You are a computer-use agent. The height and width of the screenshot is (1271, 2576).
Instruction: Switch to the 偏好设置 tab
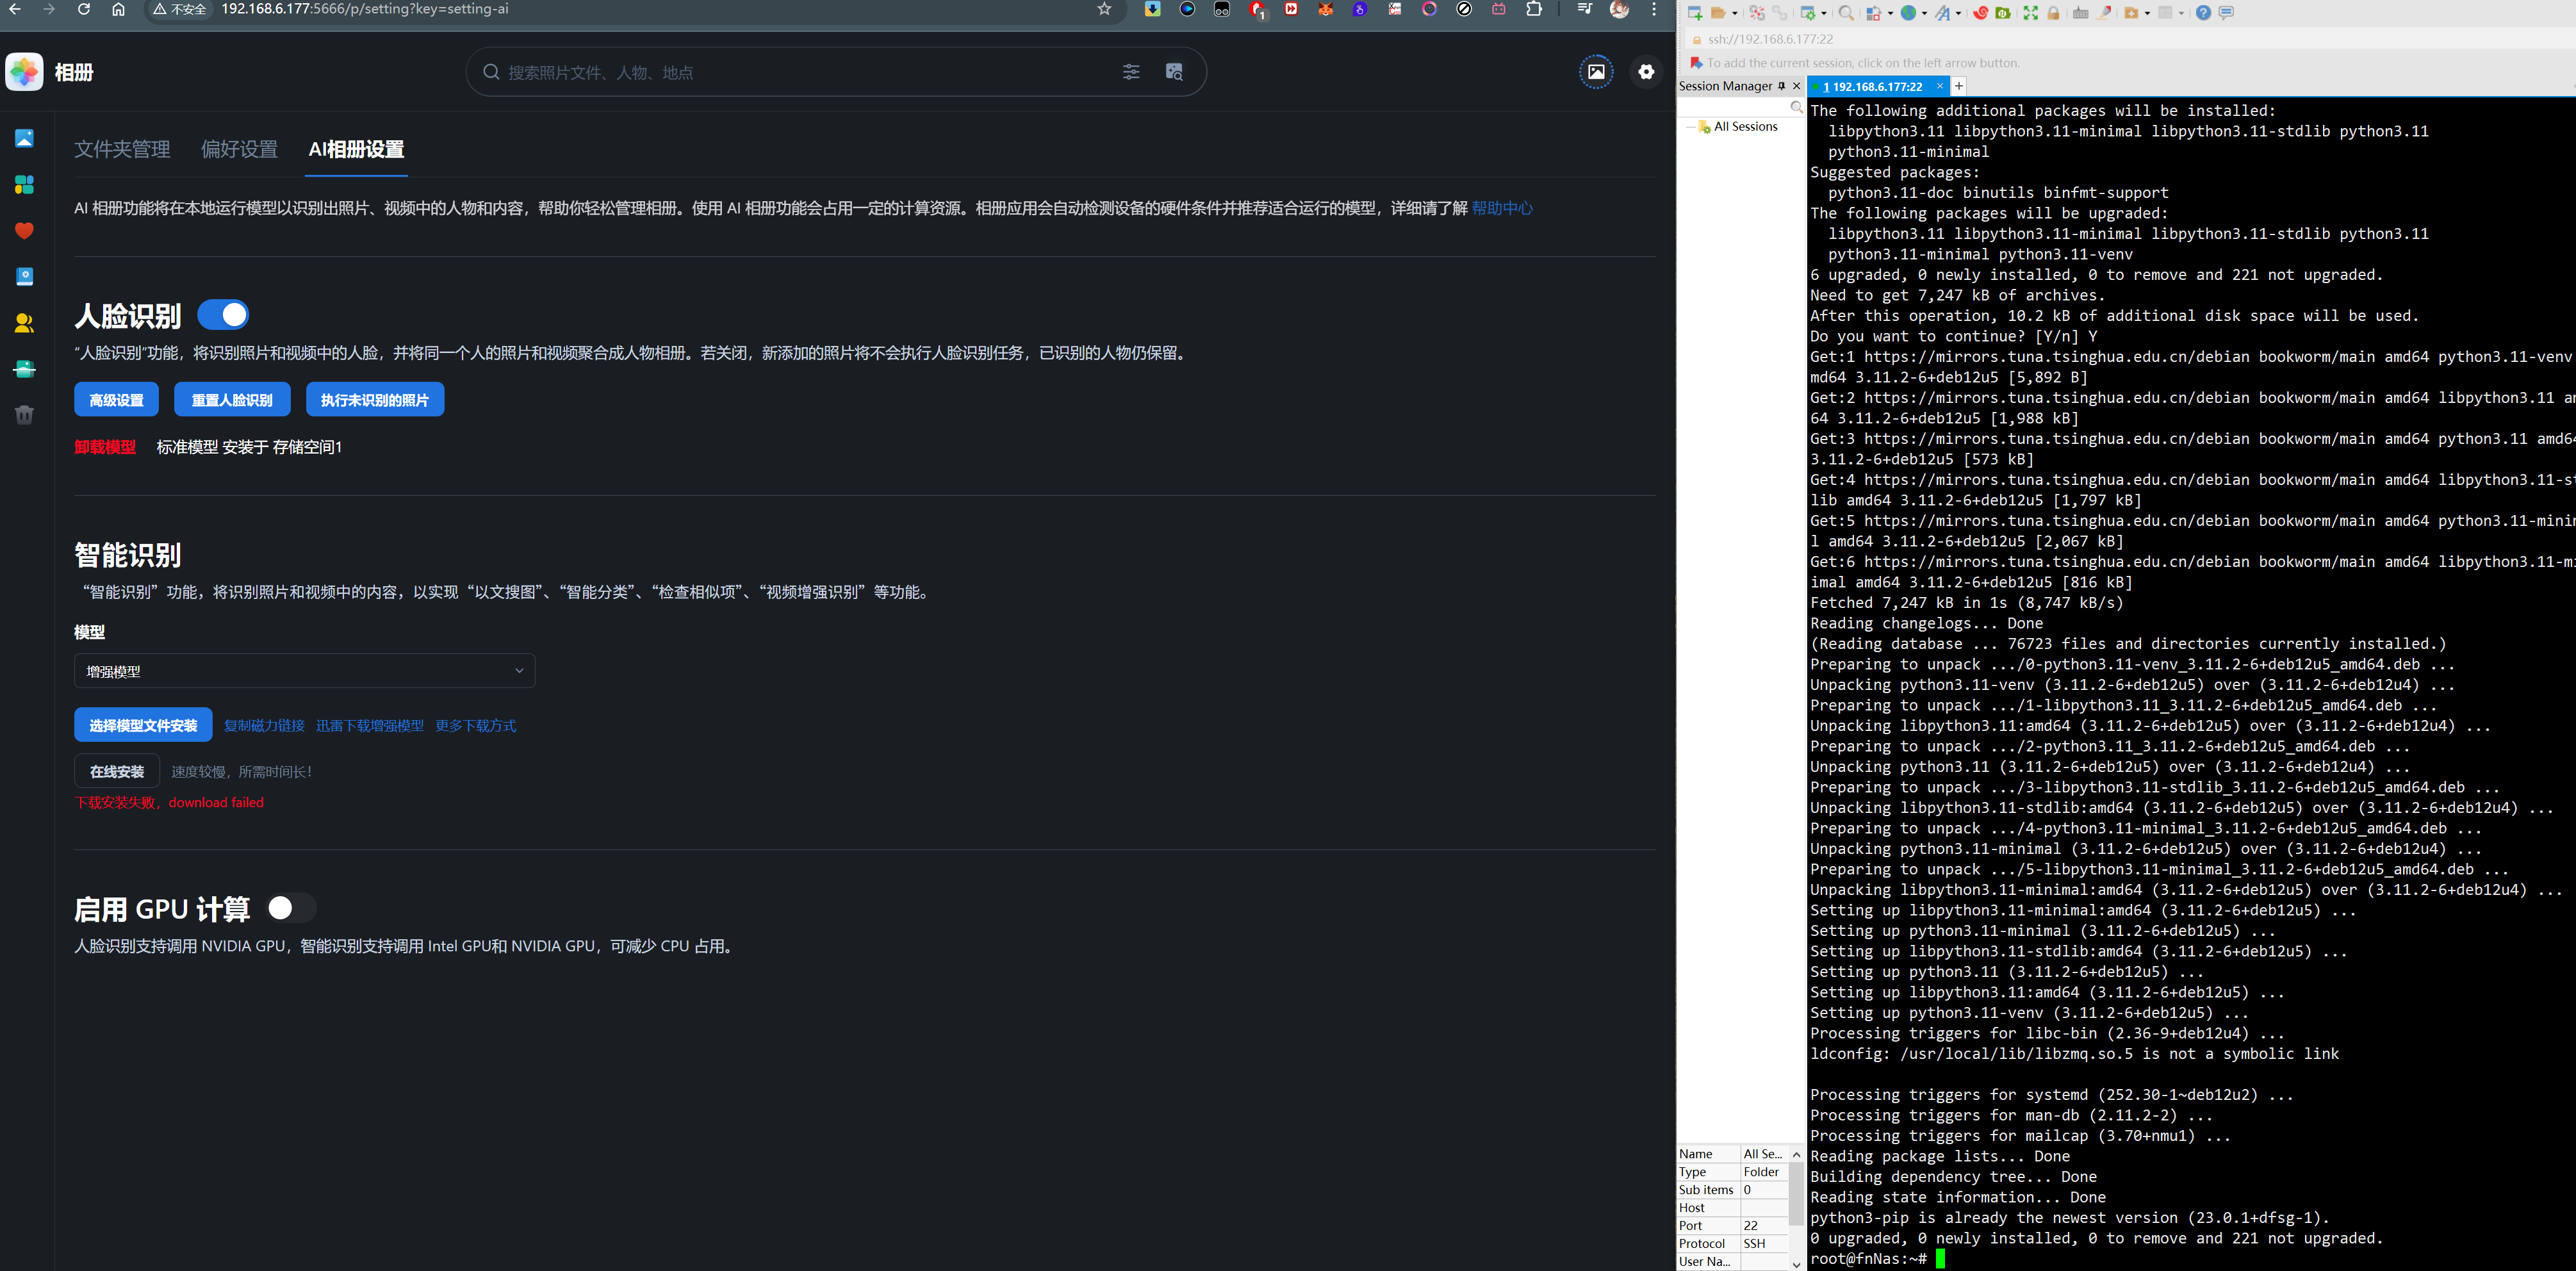(x=239, y=149)
